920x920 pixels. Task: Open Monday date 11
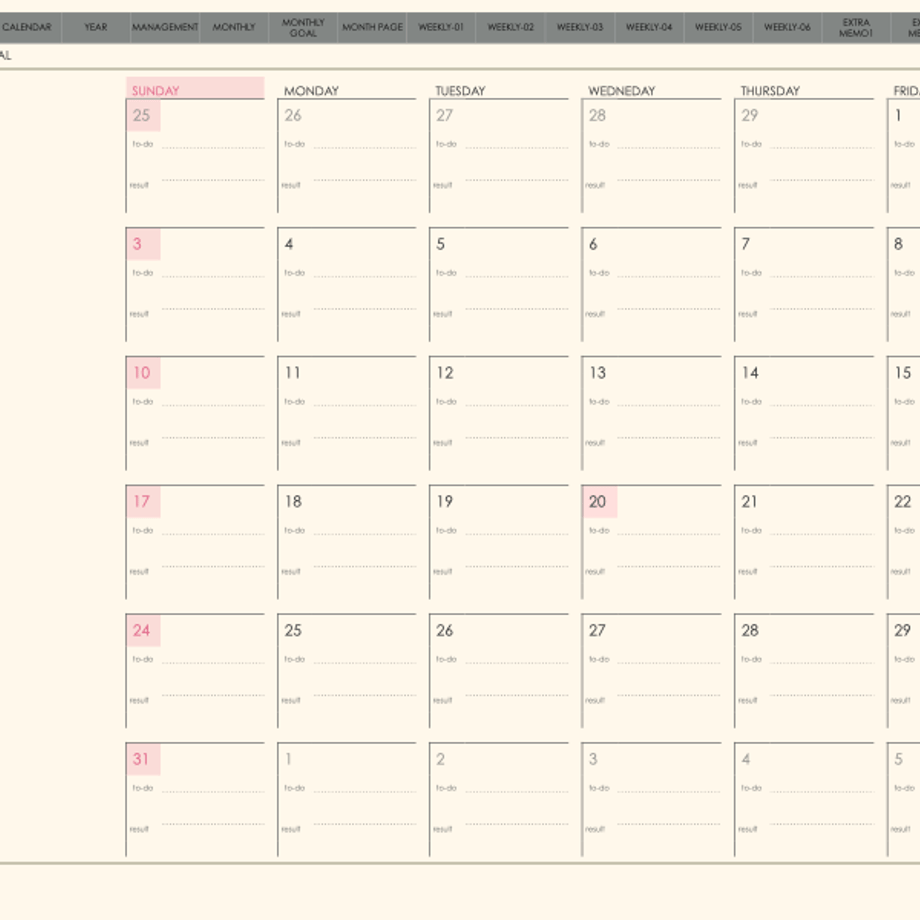tap(293, 373)
